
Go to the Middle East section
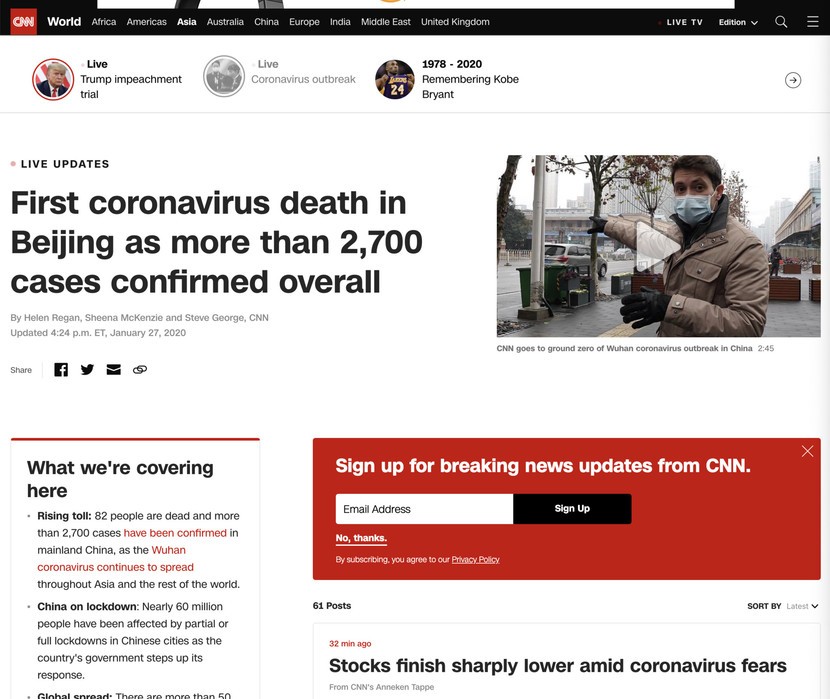(385, 22)
